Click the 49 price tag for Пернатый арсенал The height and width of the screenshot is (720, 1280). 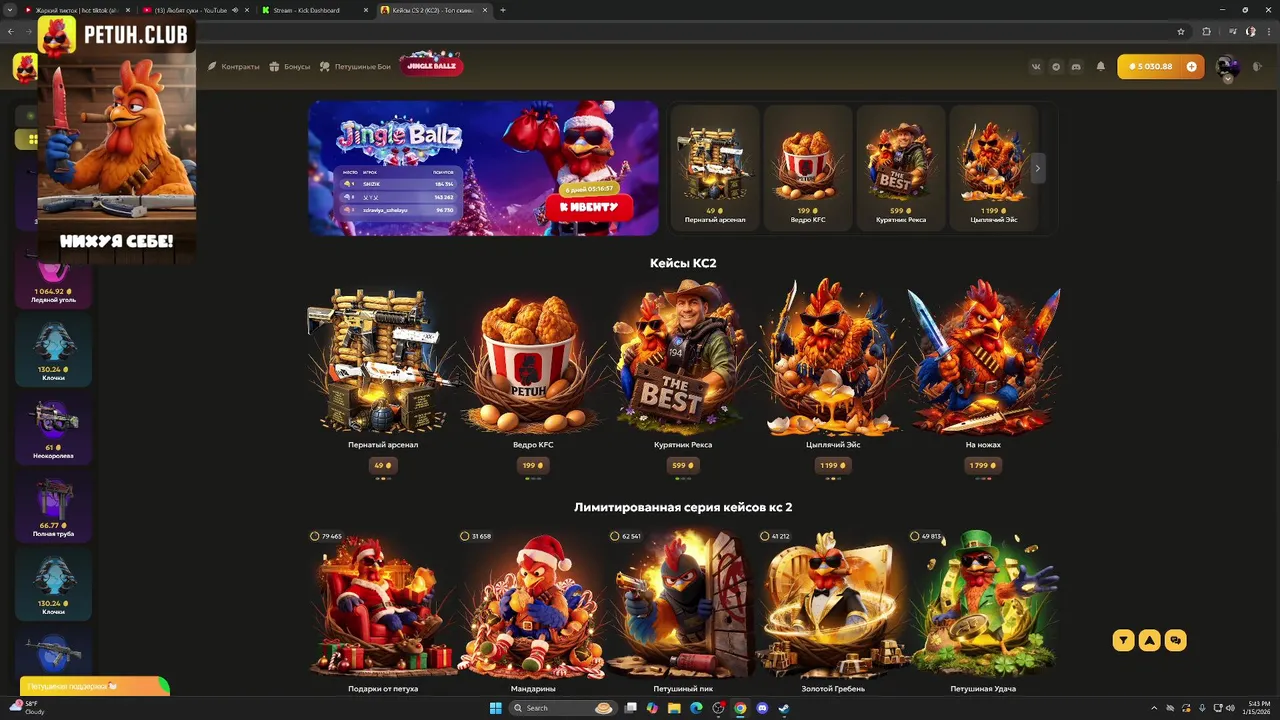pyautogui.click(x=383, y=465)
